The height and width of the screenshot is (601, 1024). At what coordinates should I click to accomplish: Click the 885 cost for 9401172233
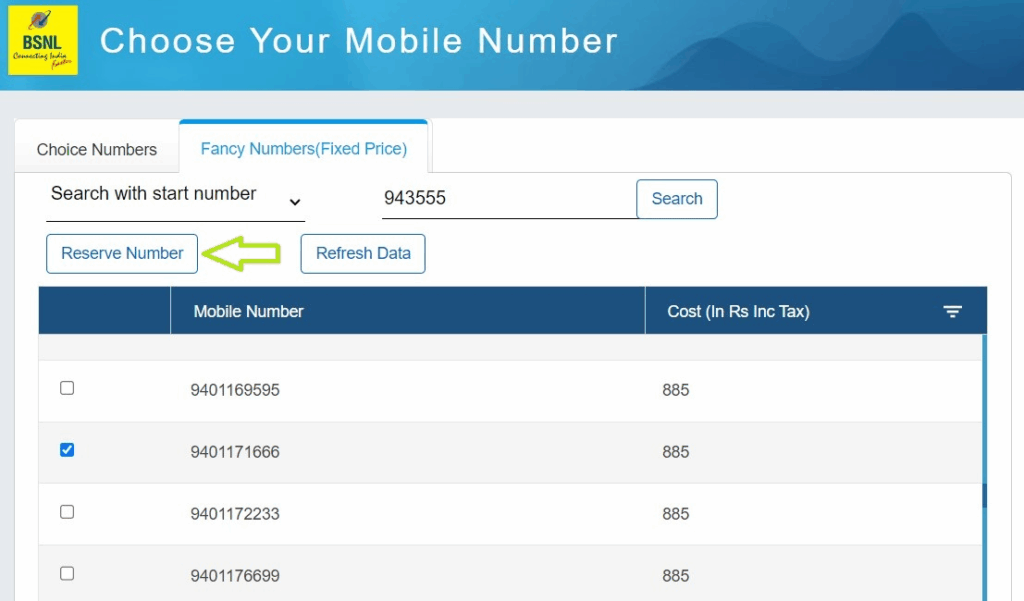click(676, 514)
